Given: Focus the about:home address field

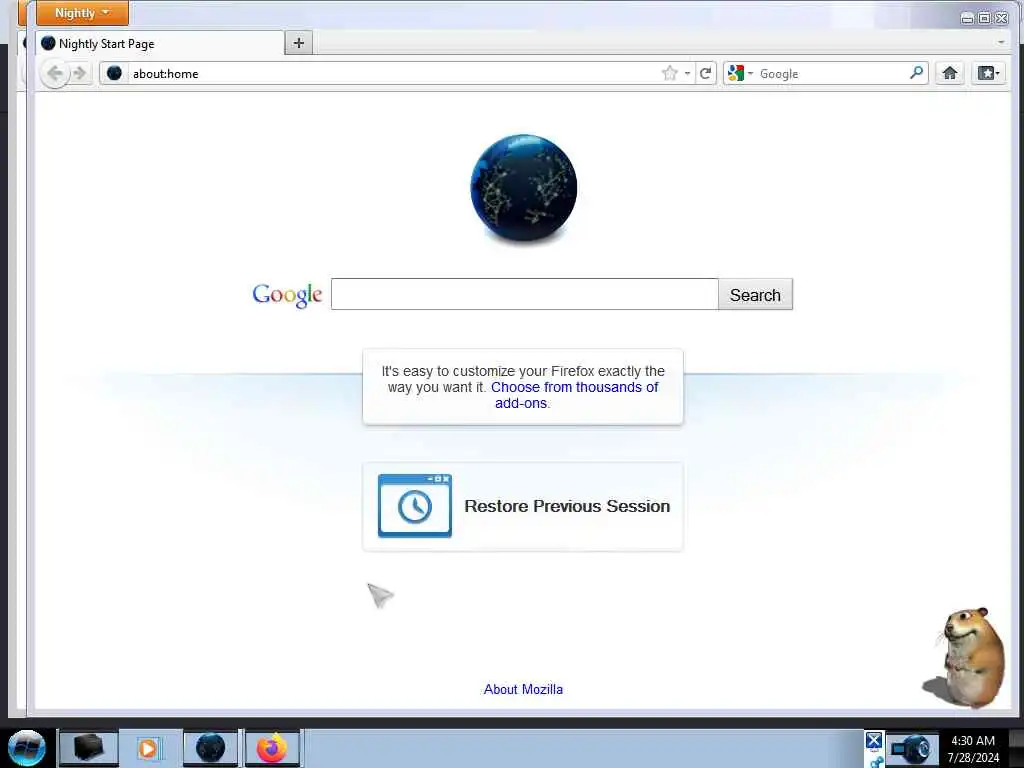Looking at the screenshot, I should point(392,74).
